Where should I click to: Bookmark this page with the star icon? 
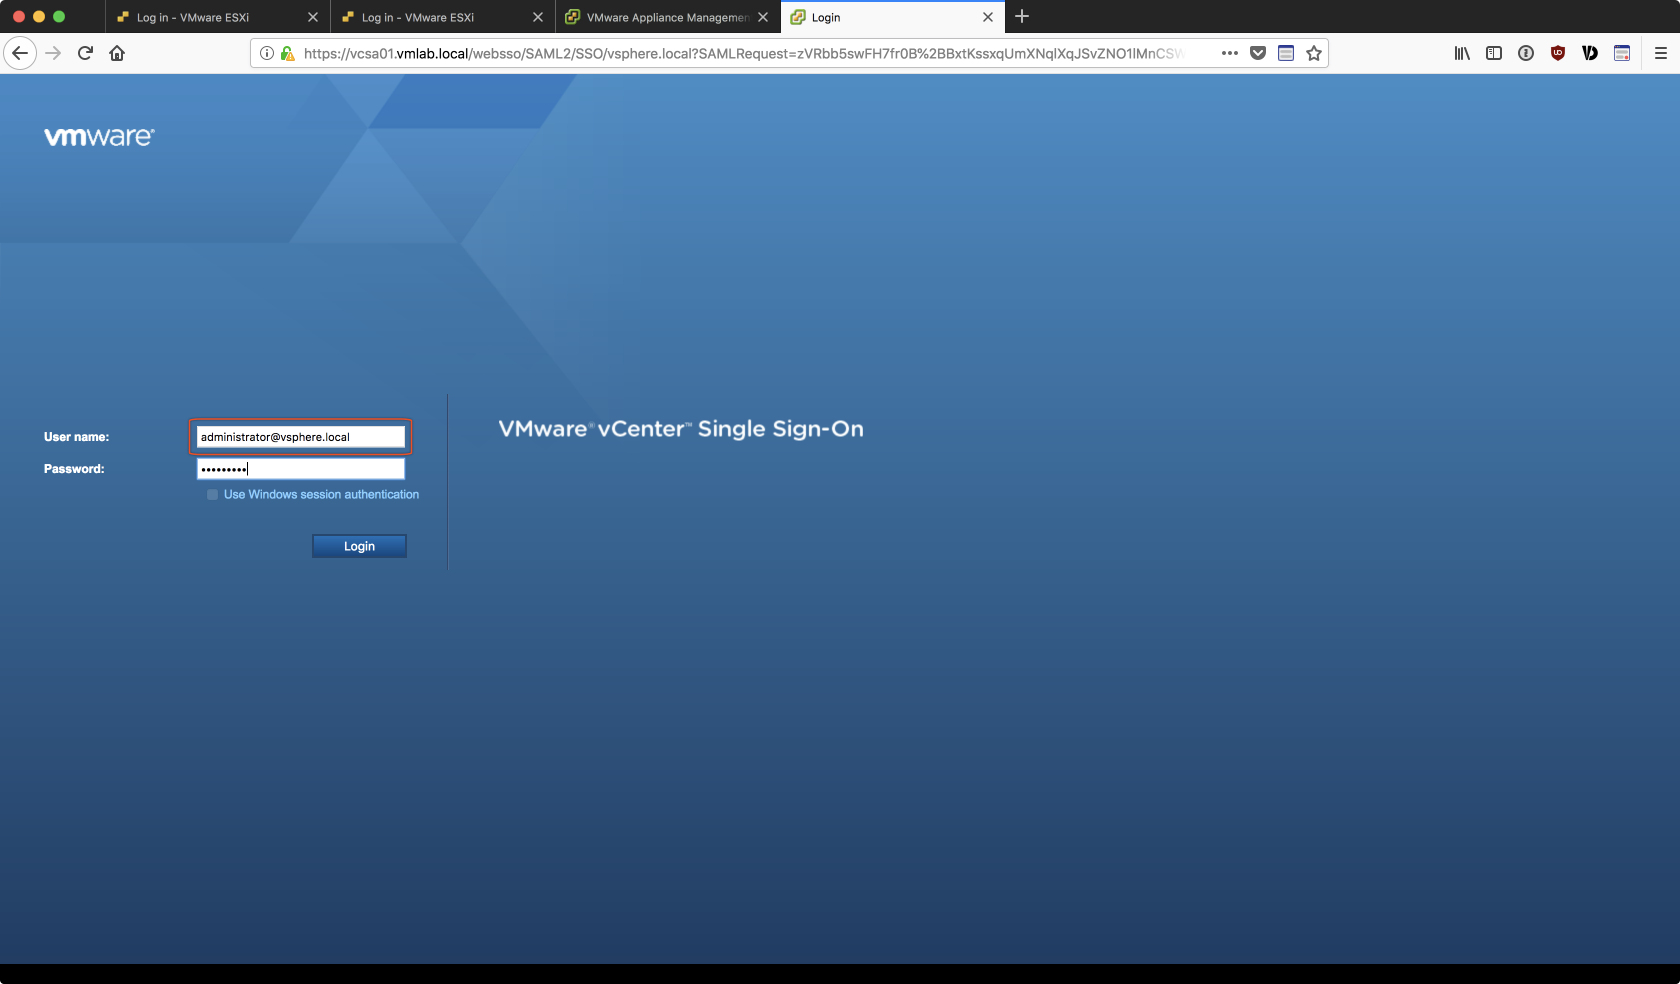pos(1314,53)
